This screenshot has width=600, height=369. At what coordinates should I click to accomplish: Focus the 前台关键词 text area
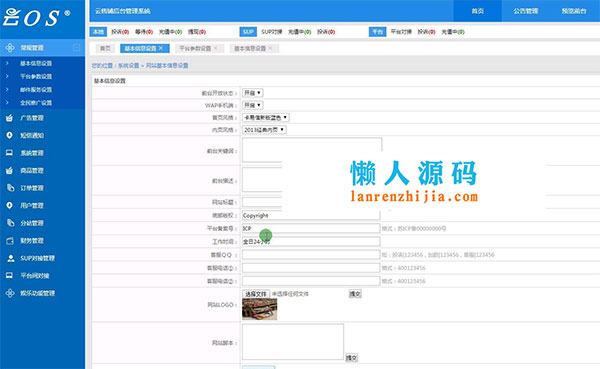[x=312, y=150]
